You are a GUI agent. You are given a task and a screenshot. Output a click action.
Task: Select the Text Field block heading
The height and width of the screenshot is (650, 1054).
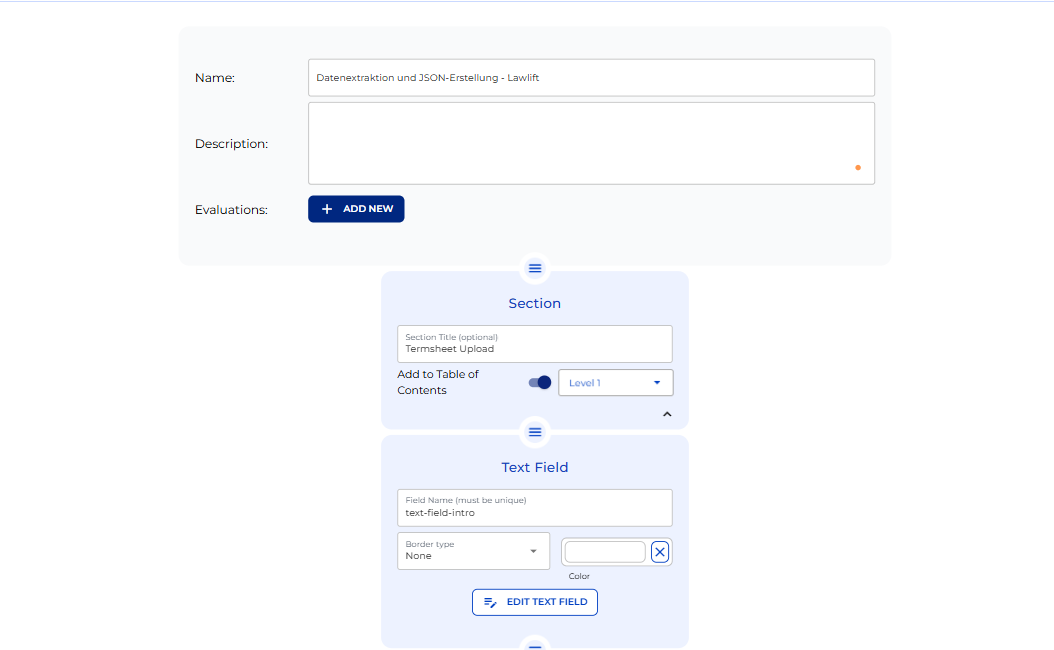click(x=534, y=467)
